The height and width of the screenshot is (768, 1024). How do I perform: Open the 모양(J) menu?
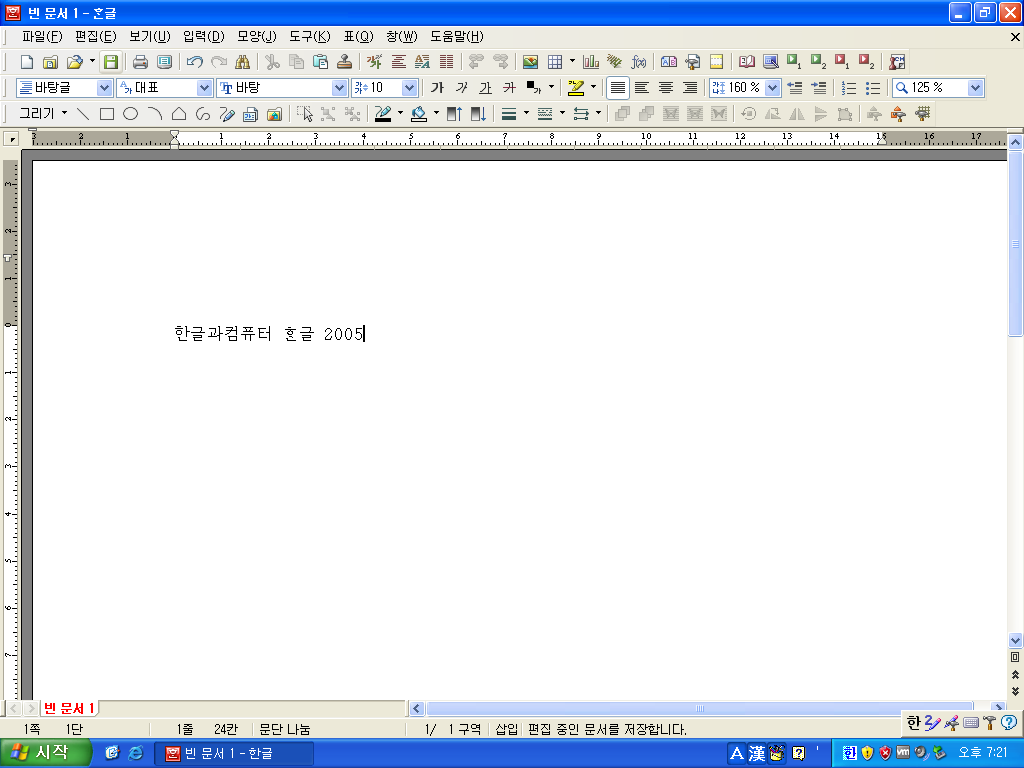(x=257, y=37)
